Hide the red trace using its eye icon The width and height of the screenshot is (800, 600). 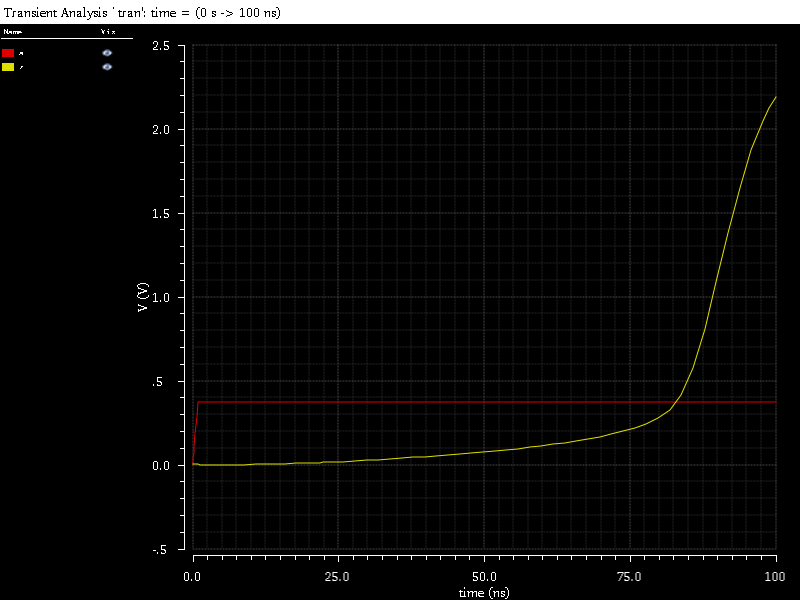point(107,53)
